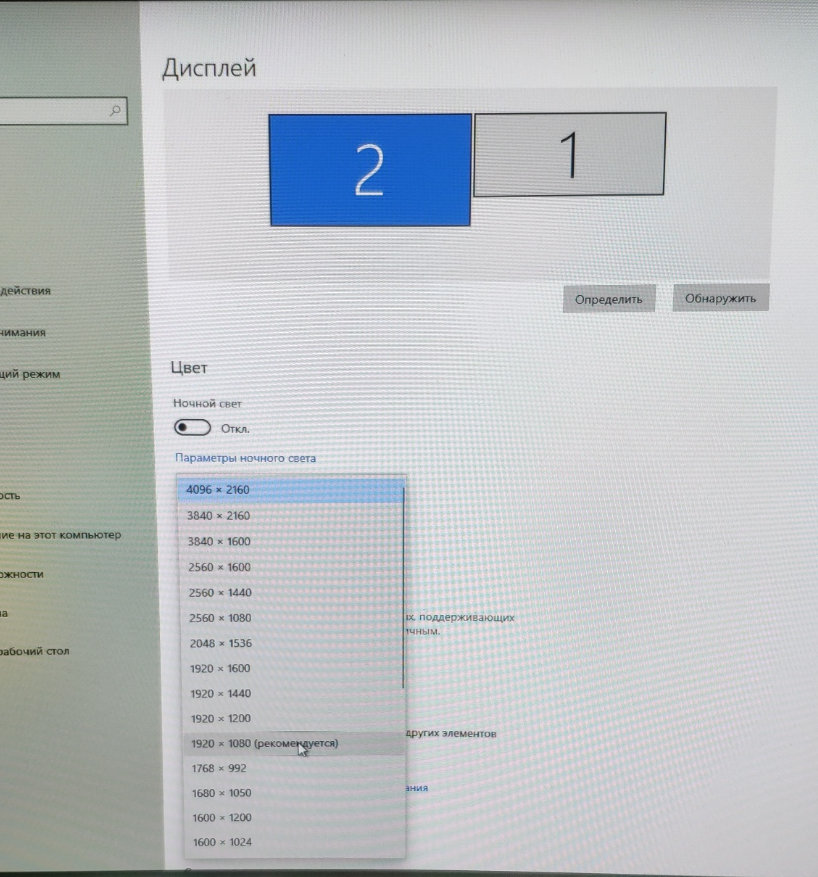The height and width of the screenshot is (877, 818).
Task: Choose 1920 × 1200 resolution
Action: [220, 719]
